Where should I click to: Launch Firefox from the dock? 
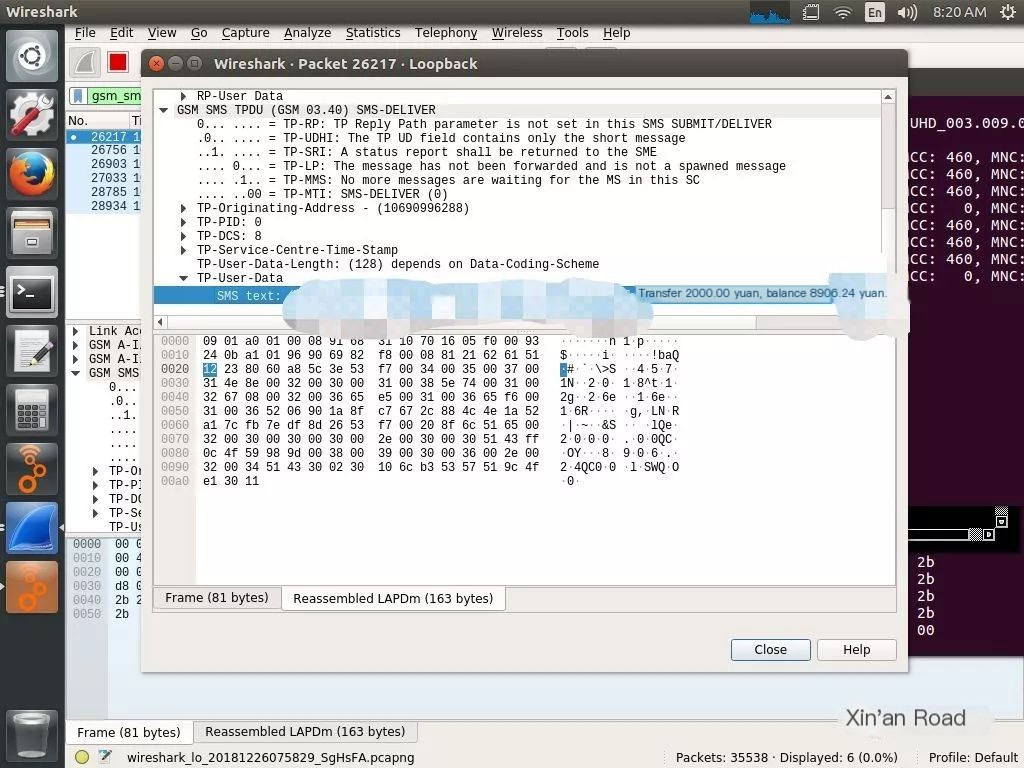[x=31, y=174]
